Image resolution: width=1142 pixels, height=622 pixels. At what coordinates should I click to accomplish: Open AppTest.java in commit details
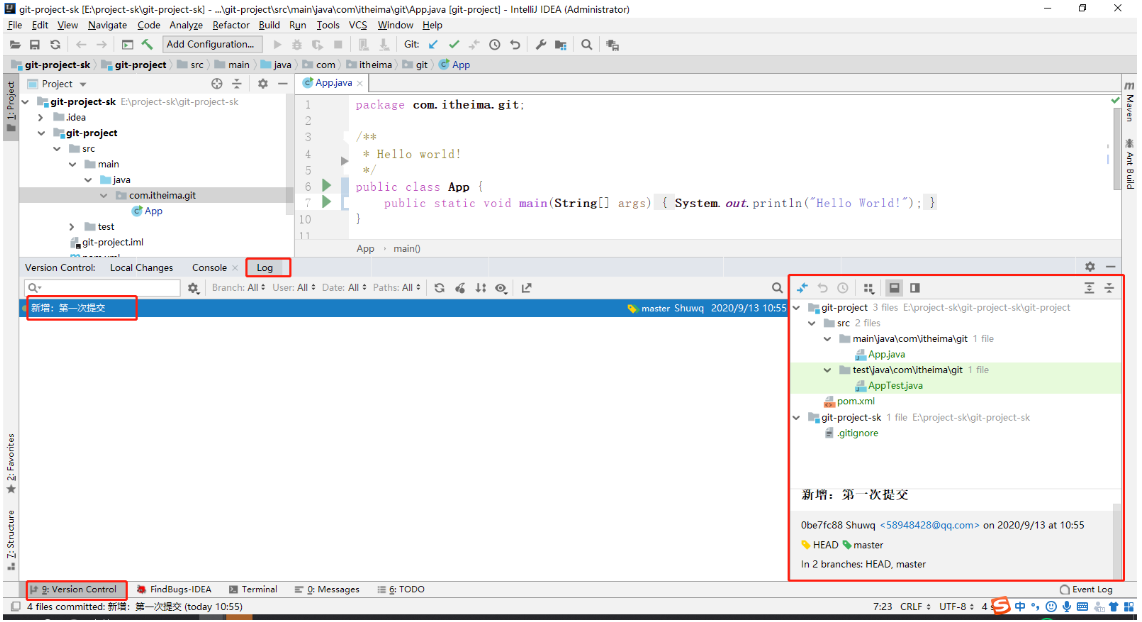[895, 385]
